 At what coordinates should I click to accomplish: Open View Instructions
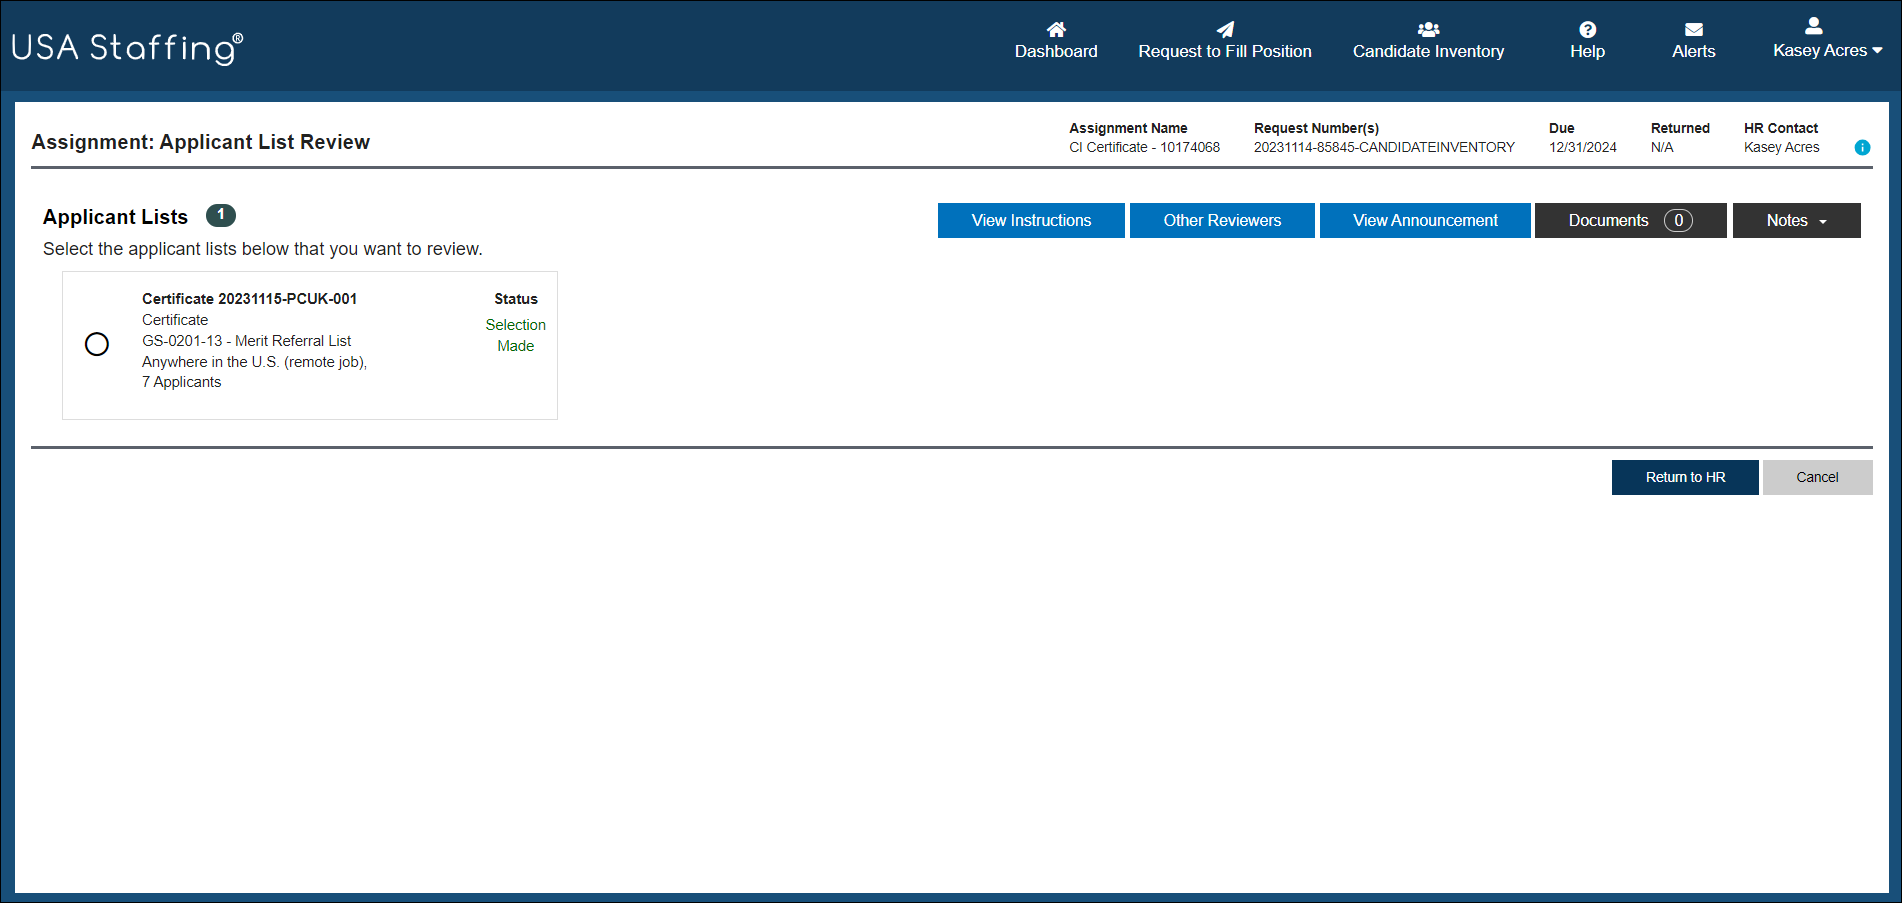1031,220
